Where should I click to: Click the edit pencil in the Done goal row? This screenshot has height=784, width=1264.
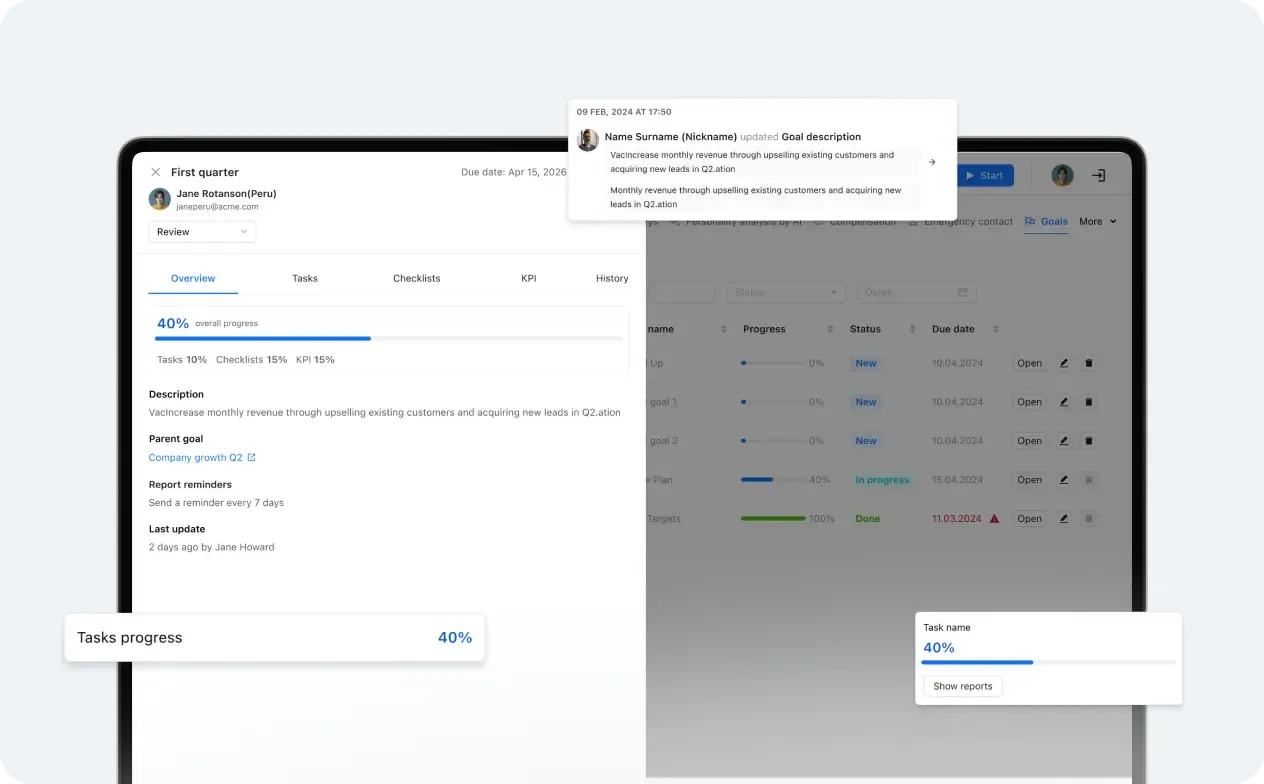(x=1064, y=519)
